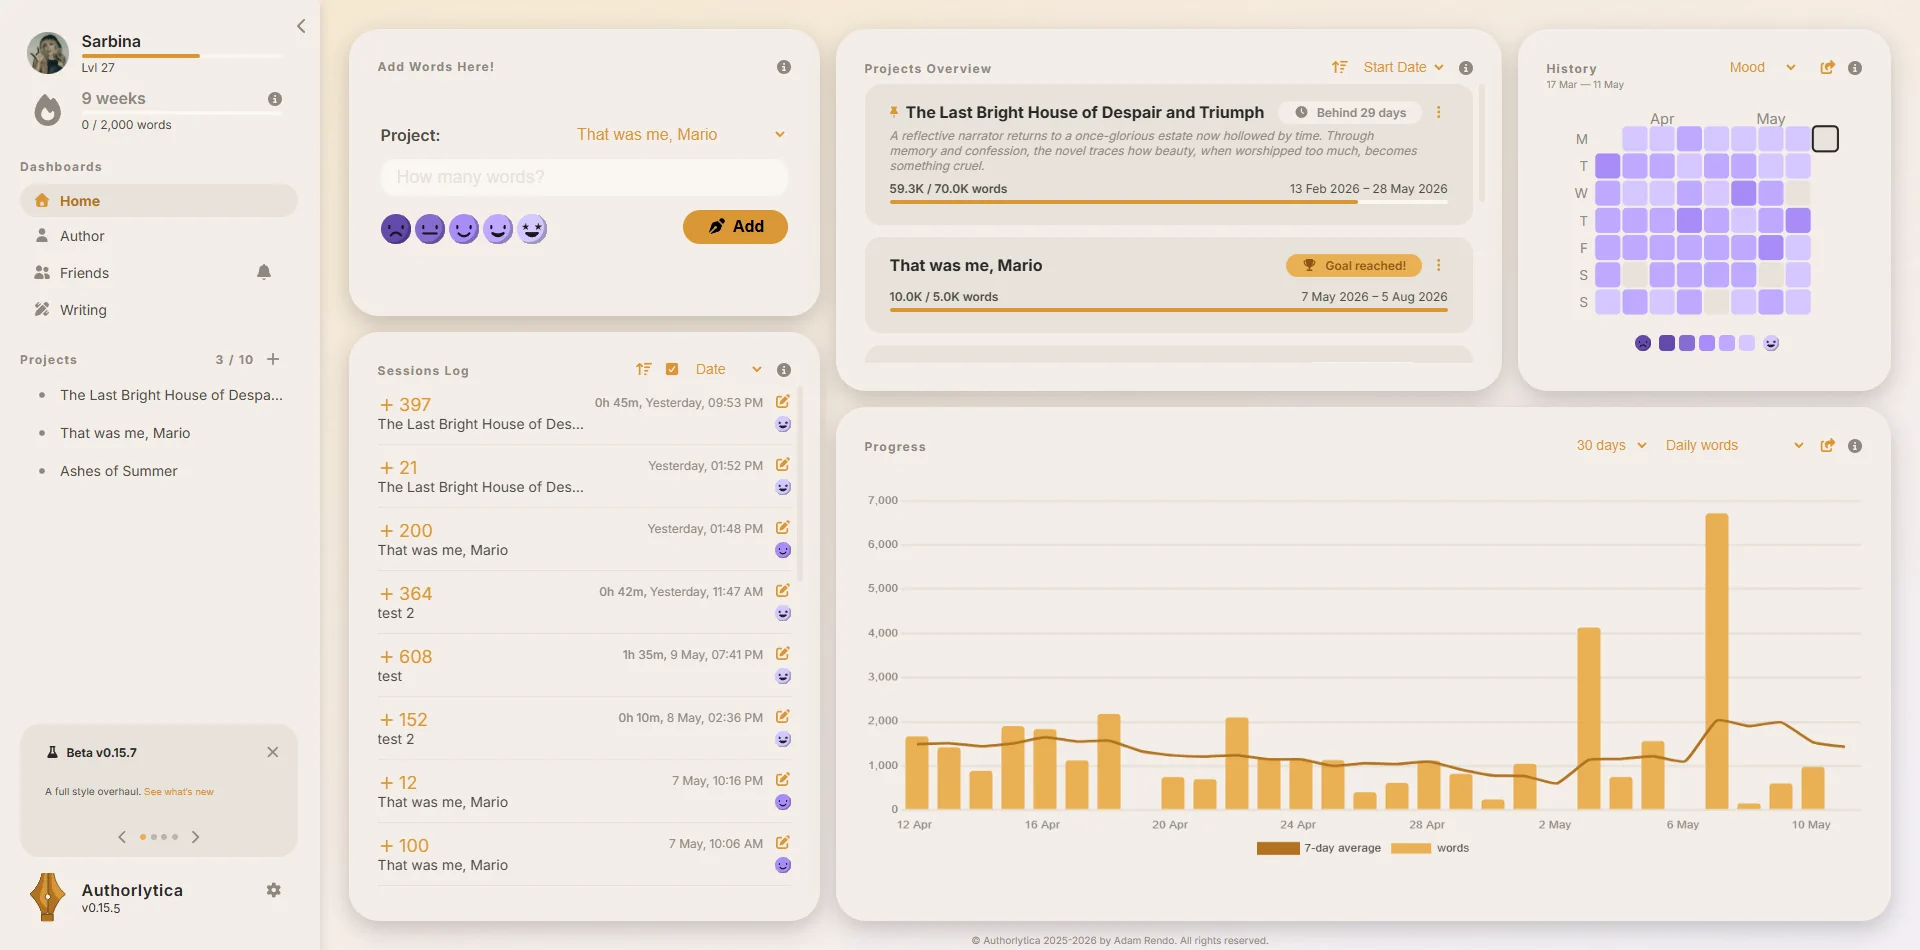Screen dimensions: 1920x950
Task: Open the Mood dropdown in History
Action: tap(1762, 67)
